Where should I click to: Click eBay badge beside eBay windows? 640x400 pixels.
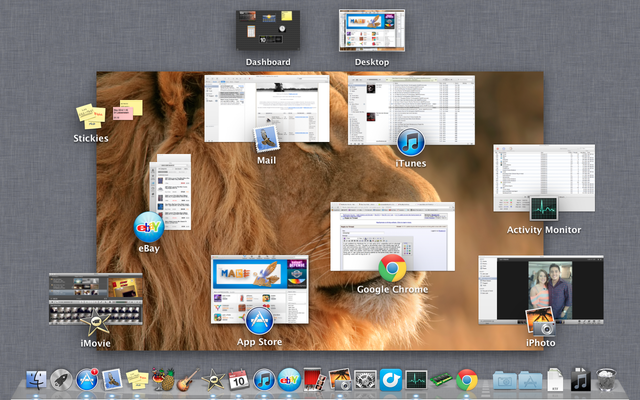(149, 227)
